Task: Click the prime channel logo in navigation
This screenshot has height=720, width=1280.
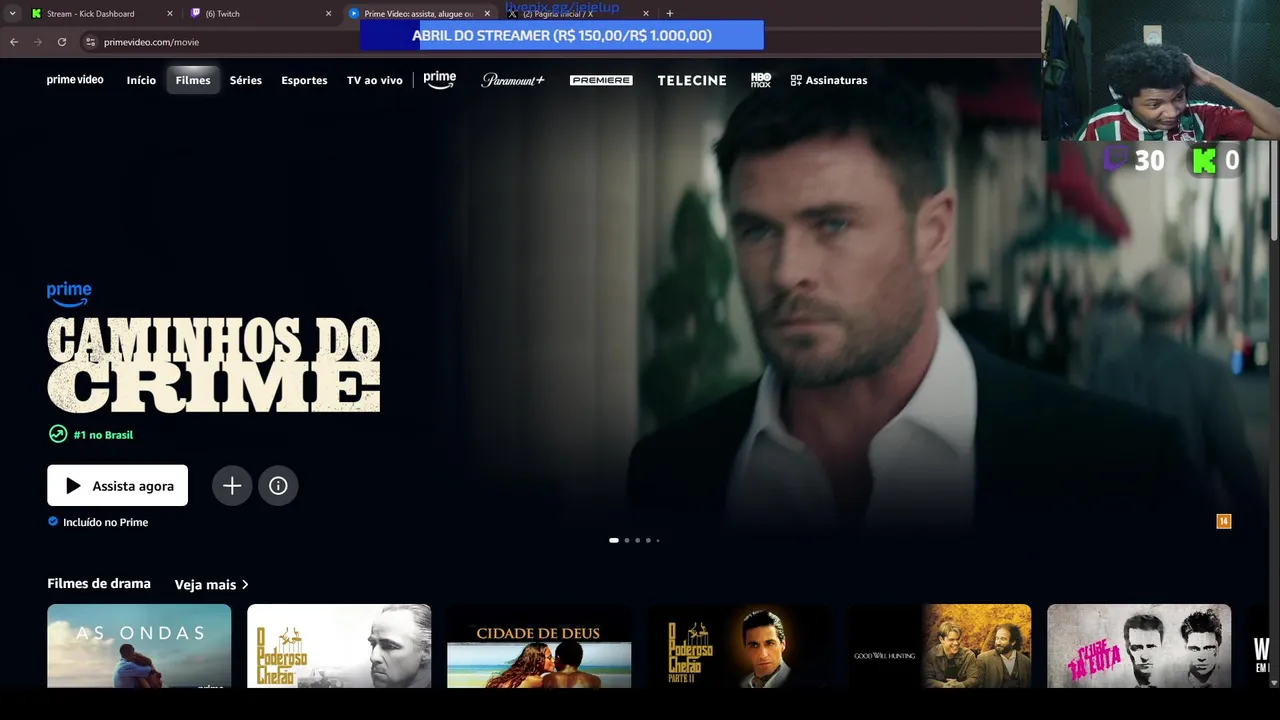Action: pyautogui.click(x=439, y=80)
